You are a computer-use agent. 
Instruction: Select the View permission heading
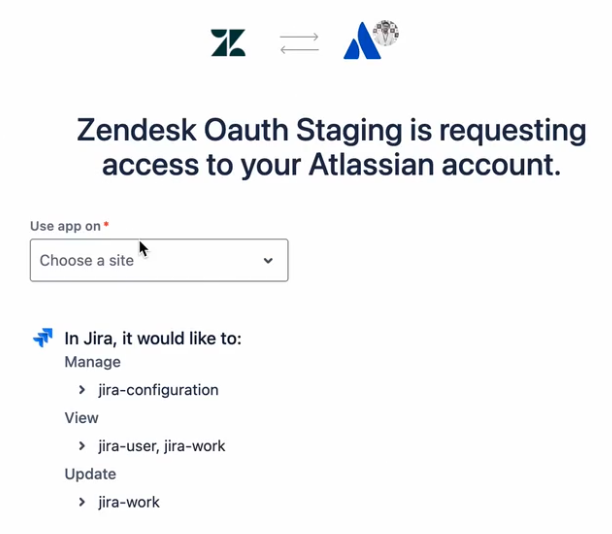point(81,418)
